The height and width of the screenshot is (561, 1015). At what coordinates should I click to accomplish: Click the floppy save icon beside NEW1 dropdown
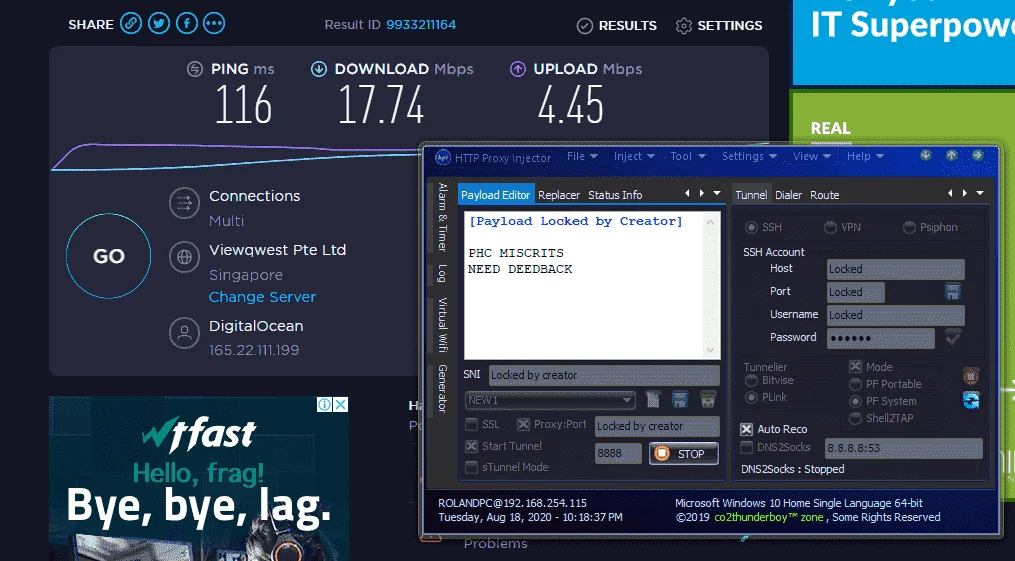pyautogui.click(x=680, y=399)
